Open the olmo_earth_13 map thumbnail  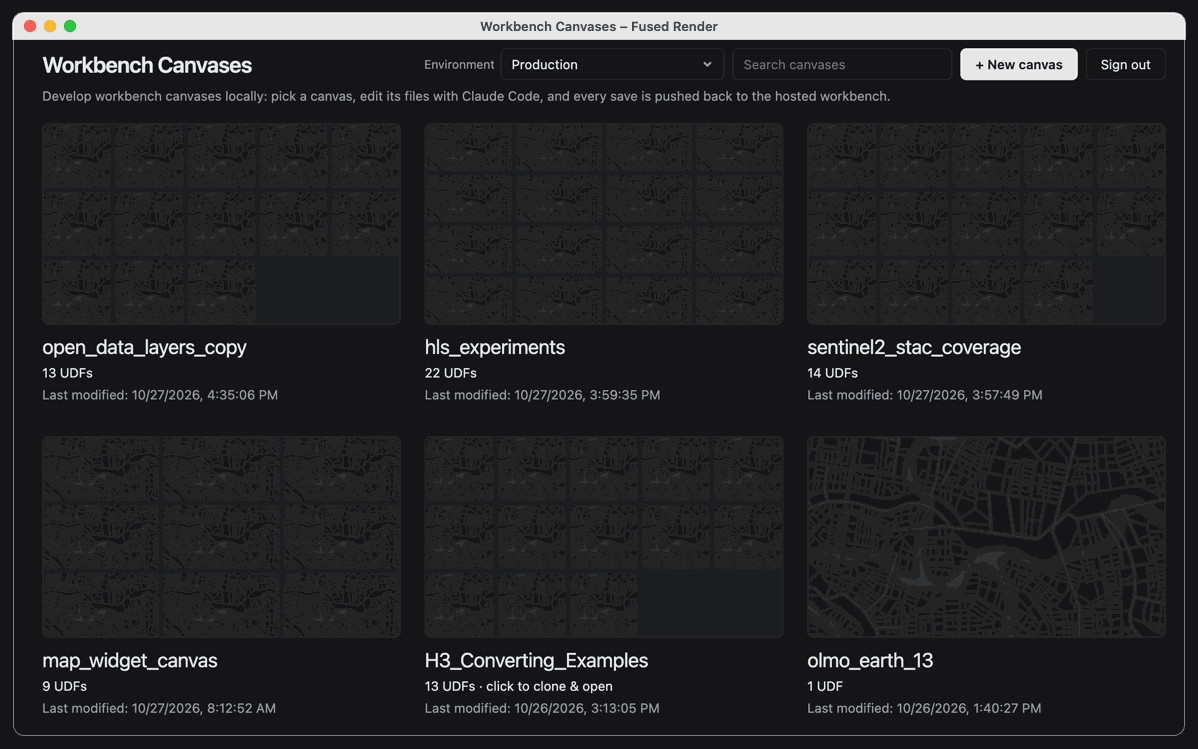coord(986,537)
